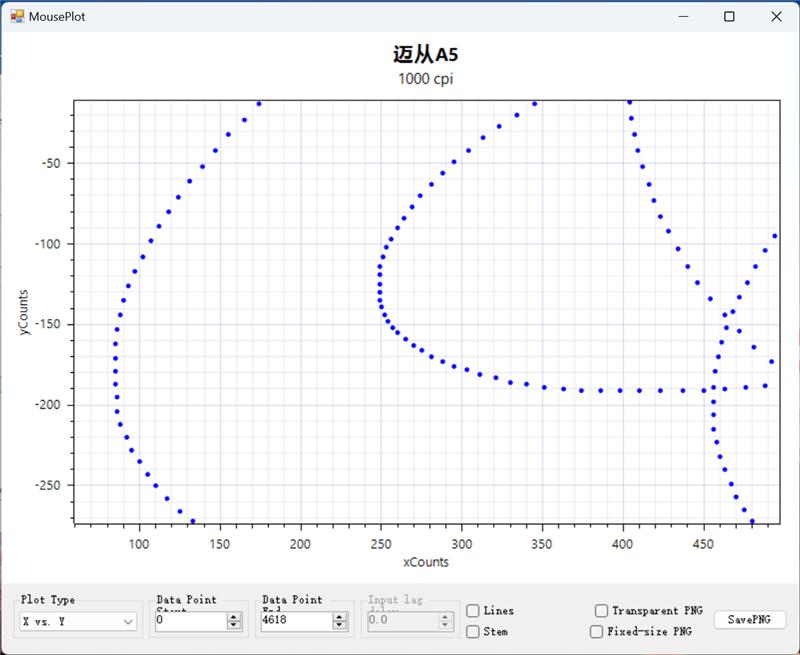Click the xCounts axis label
The width and height of the screenshot is (800, 655).
point(426,562)
